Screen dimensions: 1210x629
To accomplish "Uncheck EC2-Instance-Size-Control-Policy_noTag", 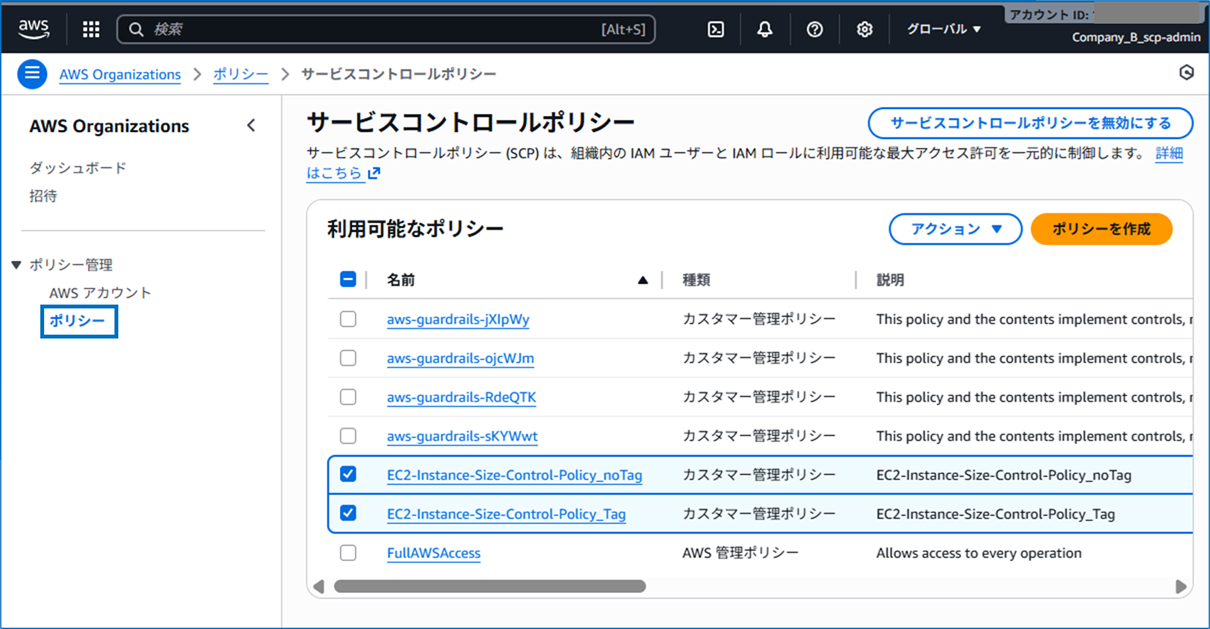I will [x=348, y=474].
